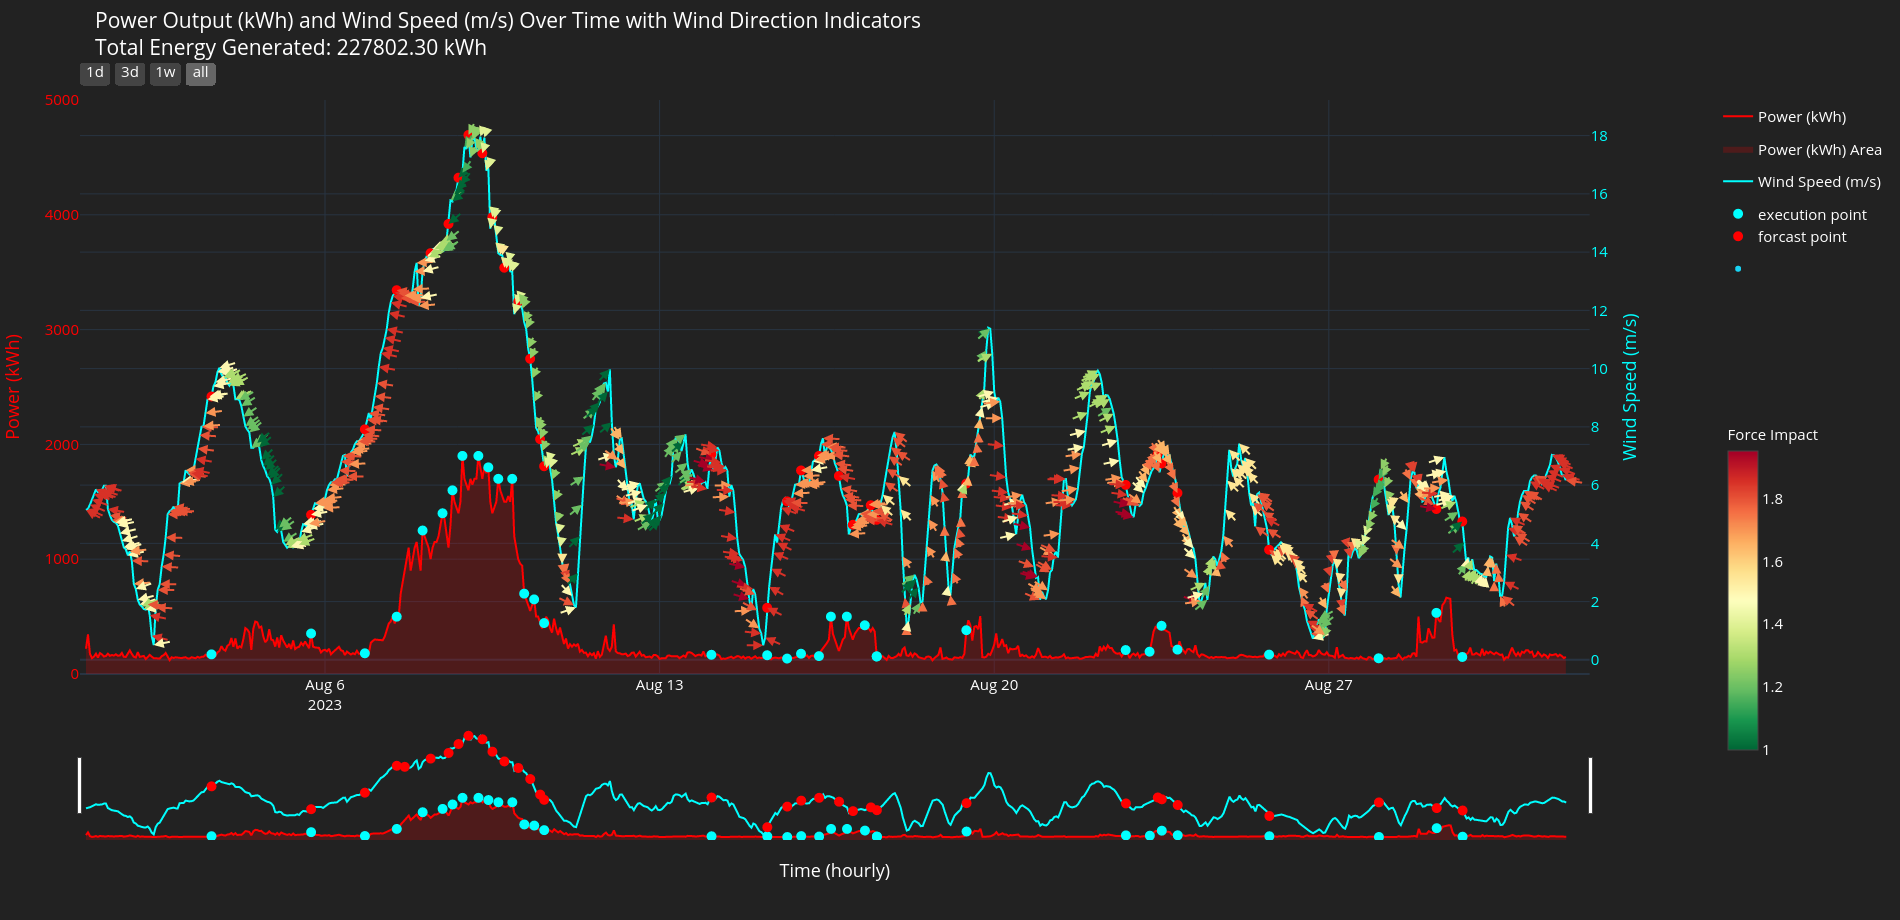This screenshot has width=1900, height=920.
Task: Click the cyan execution point legend marker
Action: [1738, 215]
